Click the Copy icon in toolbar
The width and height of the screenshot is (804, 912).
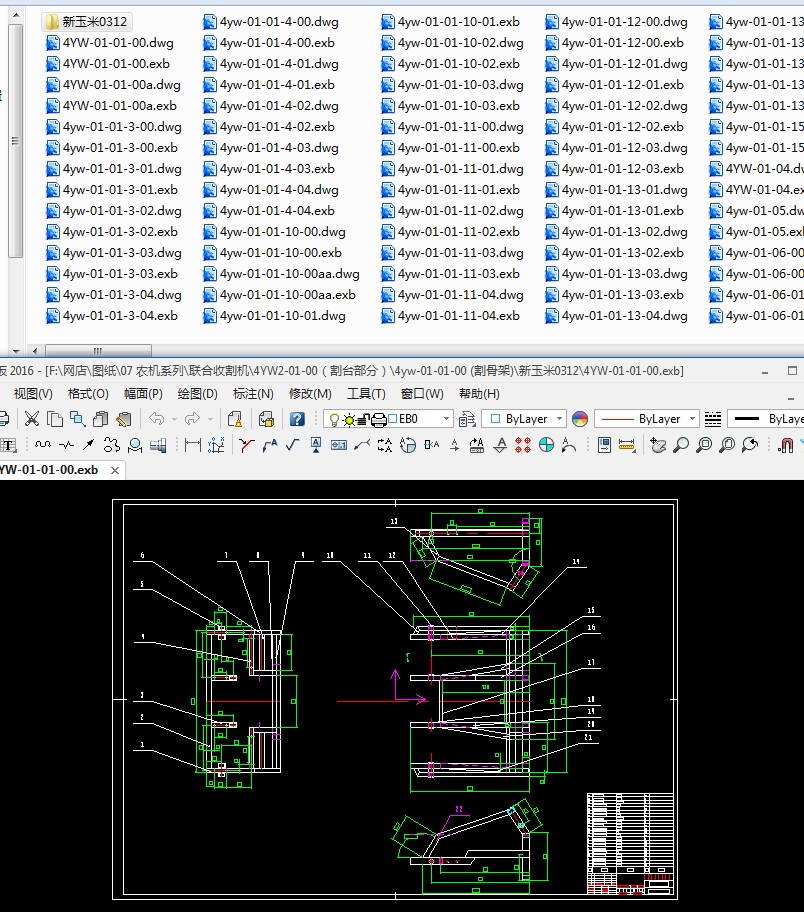click(x=55, y=419)
